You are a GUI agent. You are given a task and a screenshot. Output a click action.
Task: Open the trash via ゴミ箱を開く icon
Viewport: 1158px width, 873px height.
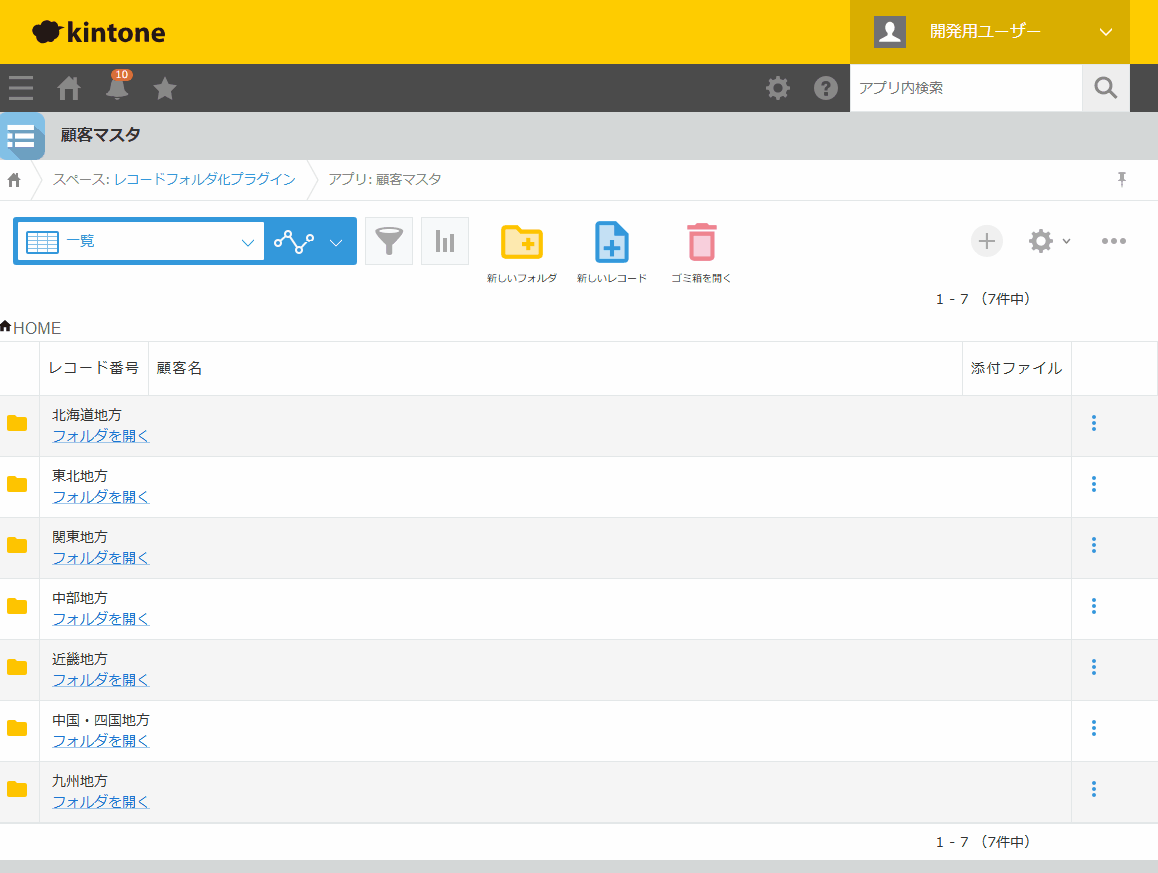[700, 241]
